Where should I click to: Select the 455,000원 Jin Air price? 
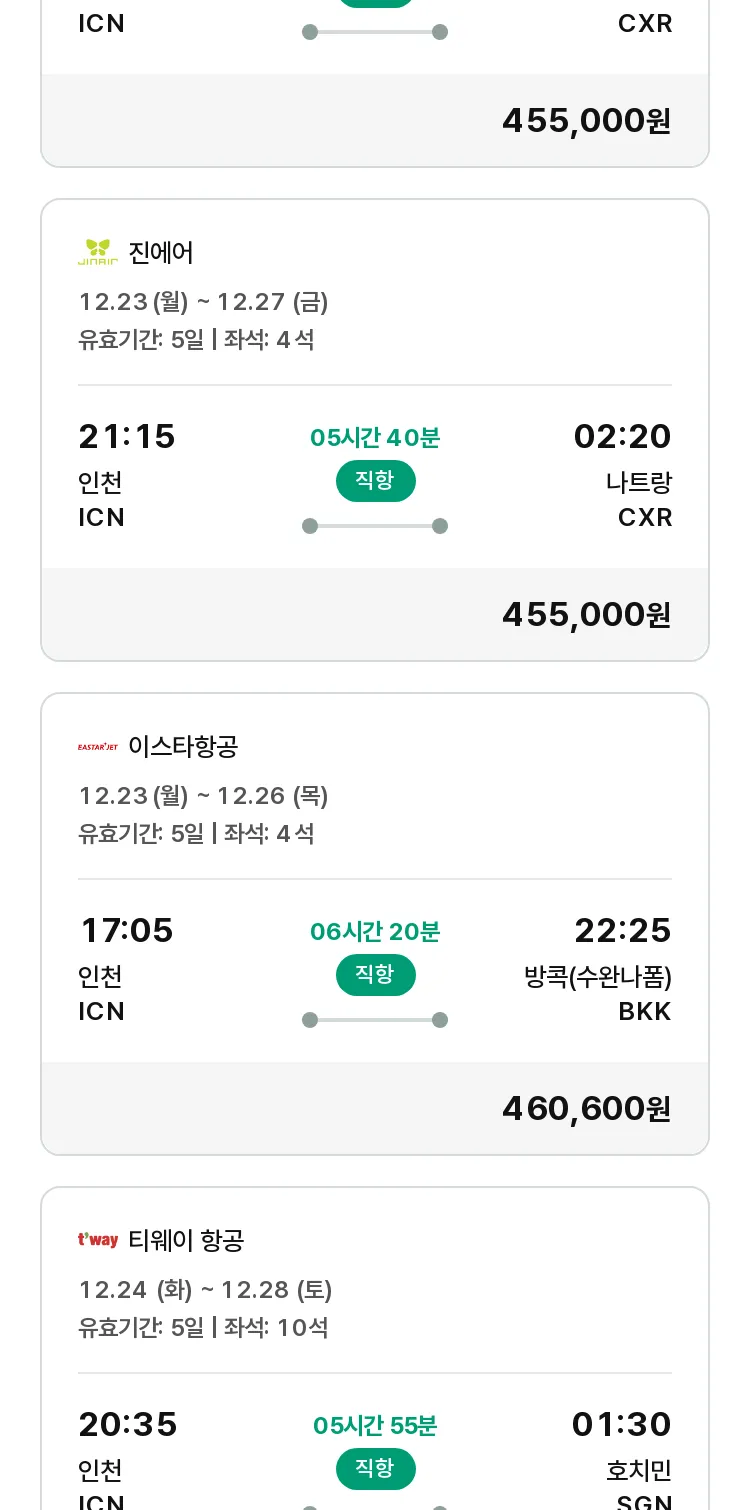click(x=586, y=614)
